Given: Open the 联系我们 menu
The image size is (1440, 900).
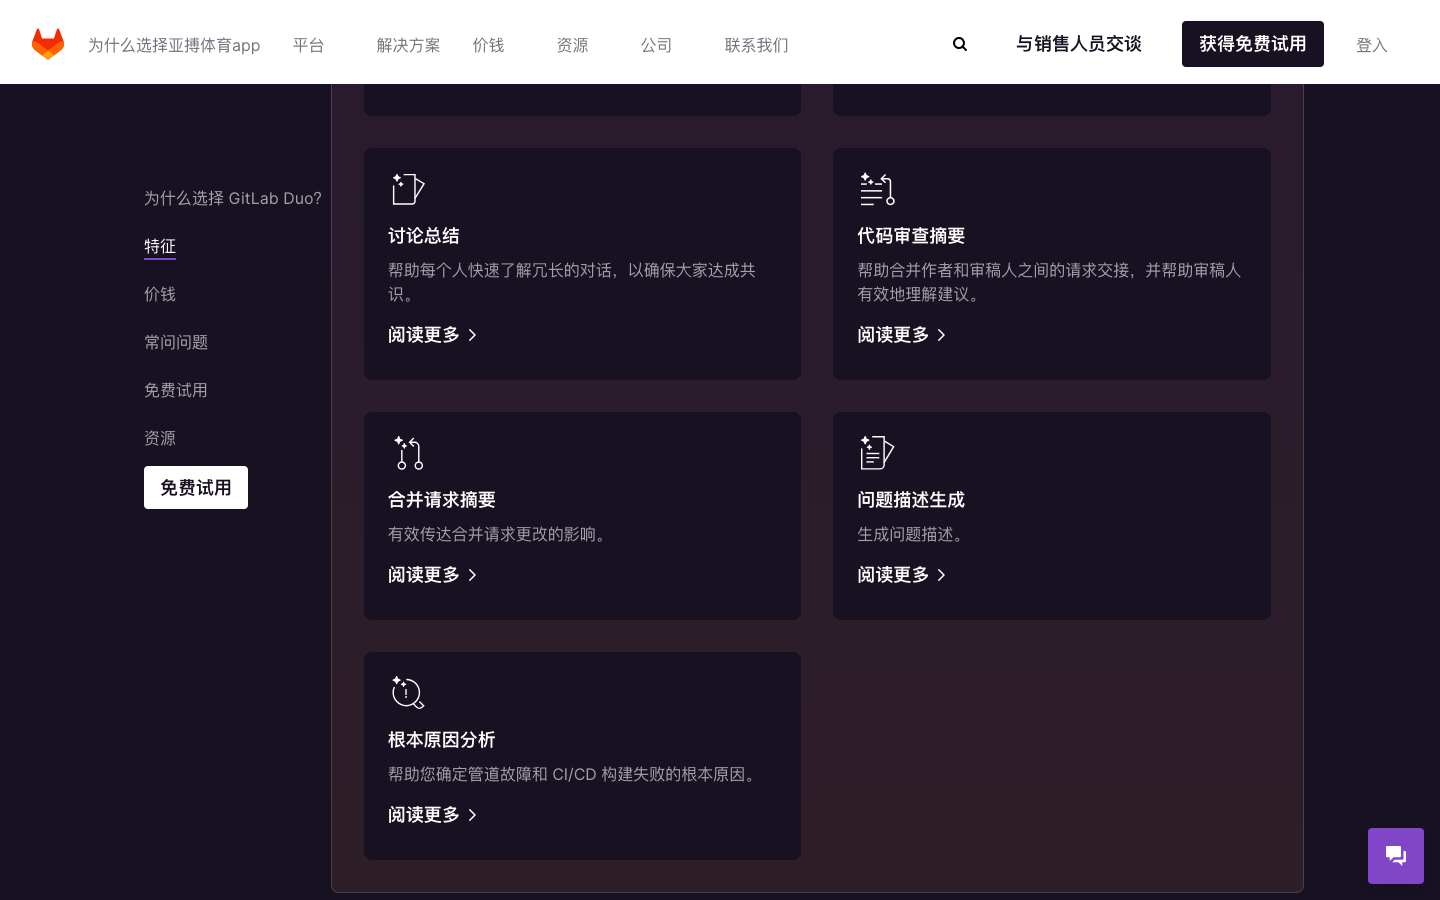Looking at the screenshot, I should pyautogui.click(x=756, y=44).
